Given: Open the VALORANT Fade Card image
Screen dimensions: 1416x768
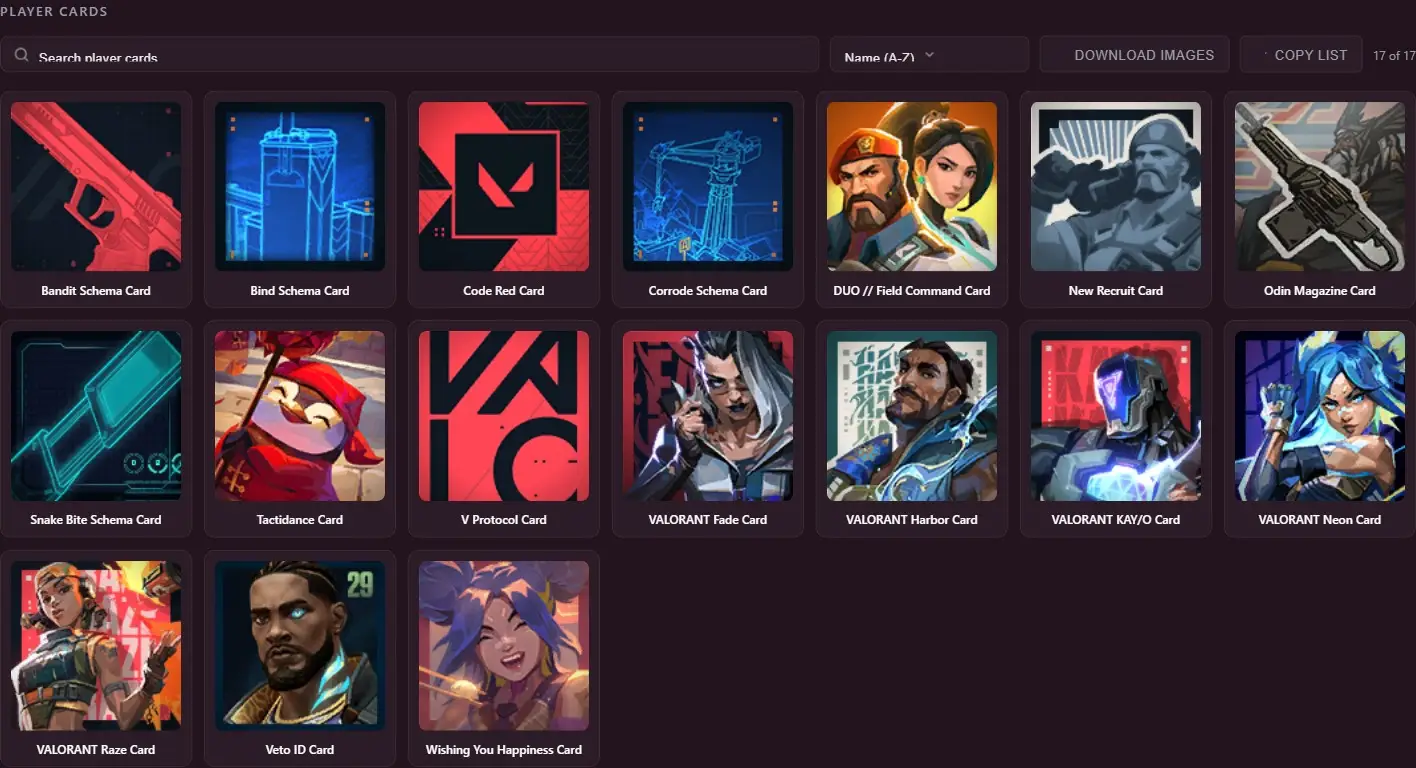Looking at the screenshot, I should tap(708, 416).
